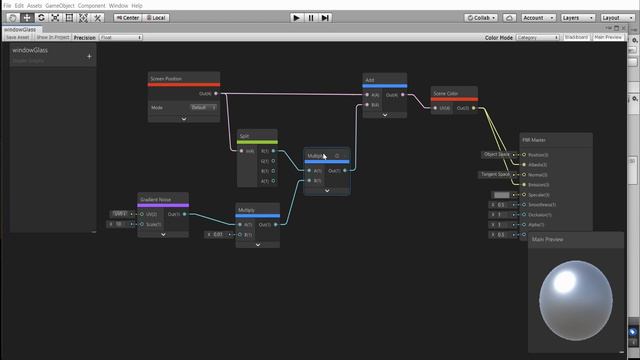Select the Gradient Noise node title
The height and width of the screenshot is (360, 640).
[156, 200]
